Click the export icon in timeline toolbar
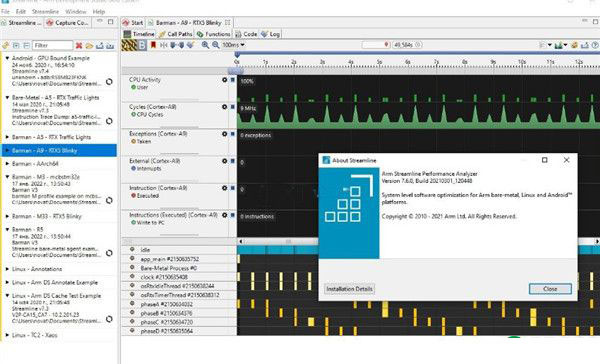The width and height of the screenshot is (600, 364). click(x=585, y=45)
